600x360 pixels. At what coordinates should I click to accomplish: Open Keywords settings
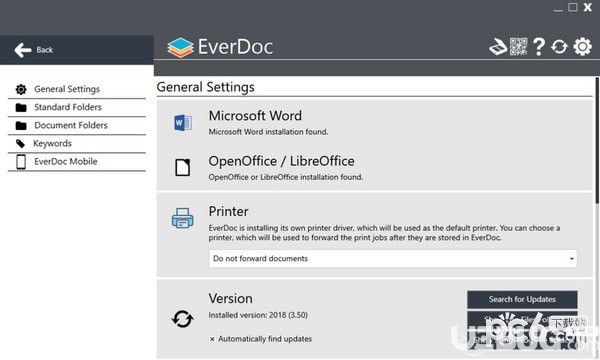[x=77, y=143]
